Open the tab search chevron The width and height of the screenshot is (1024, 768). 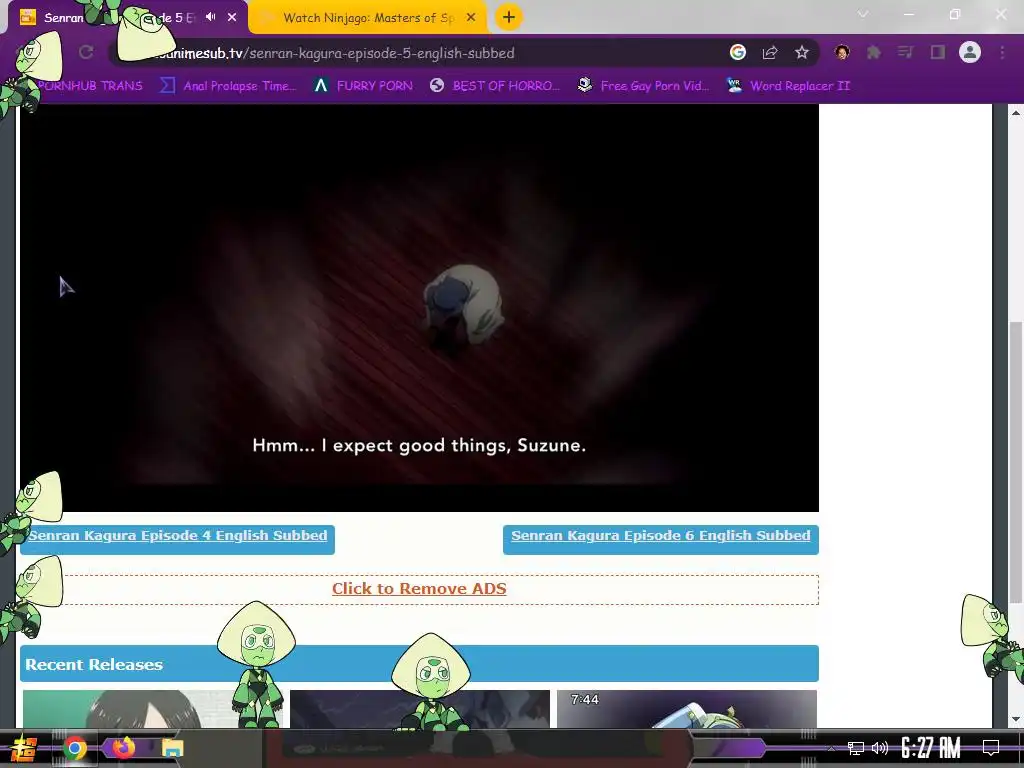[x=863, y=14]
